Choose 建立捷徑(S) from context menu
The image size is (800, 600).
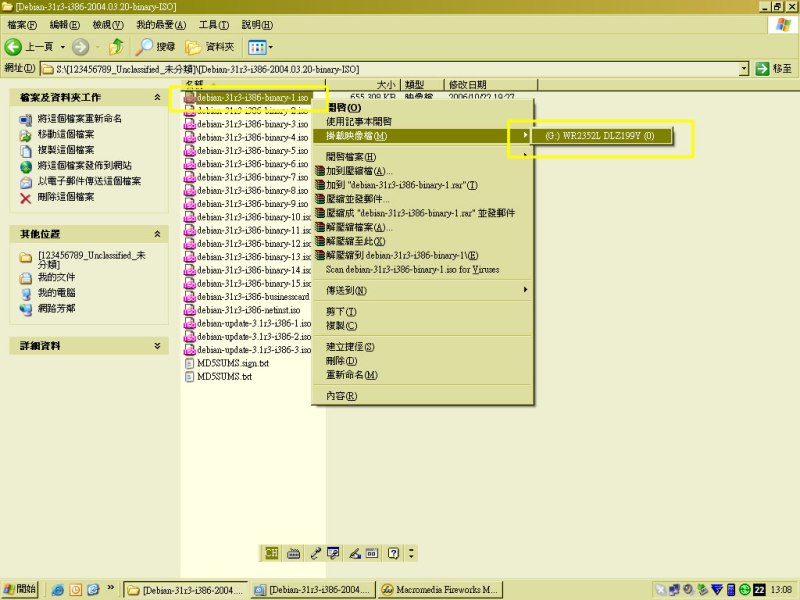coord(422,347)
